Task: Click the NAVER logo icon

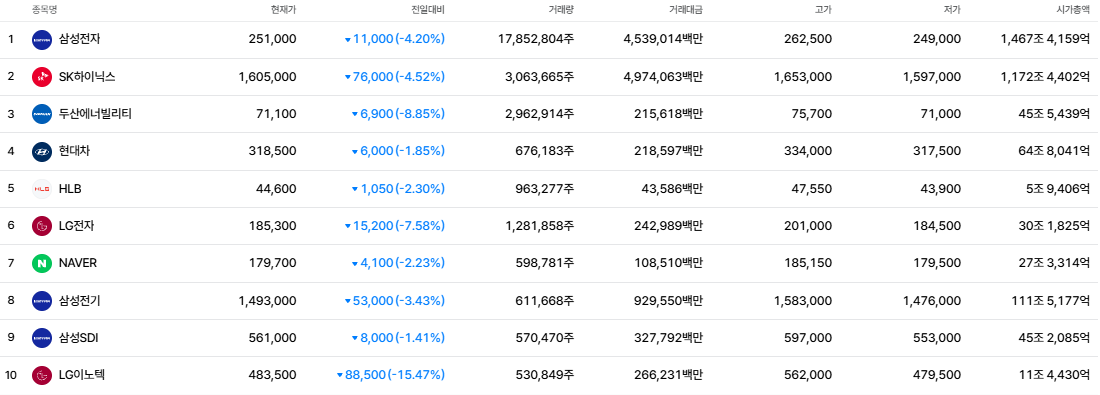Action: coord(42,263)
